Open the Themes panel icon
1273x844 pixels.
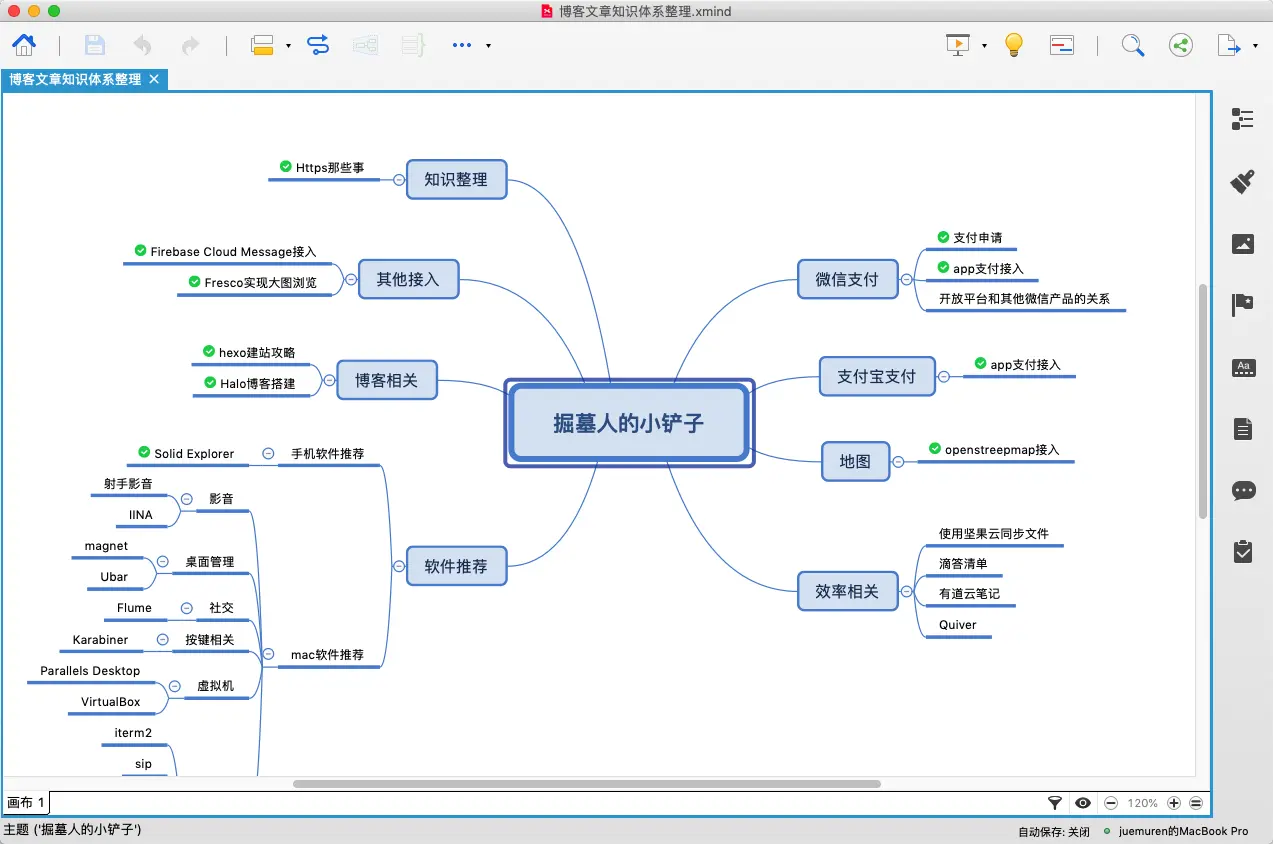pyautogui.click(x=1243, y=367)
